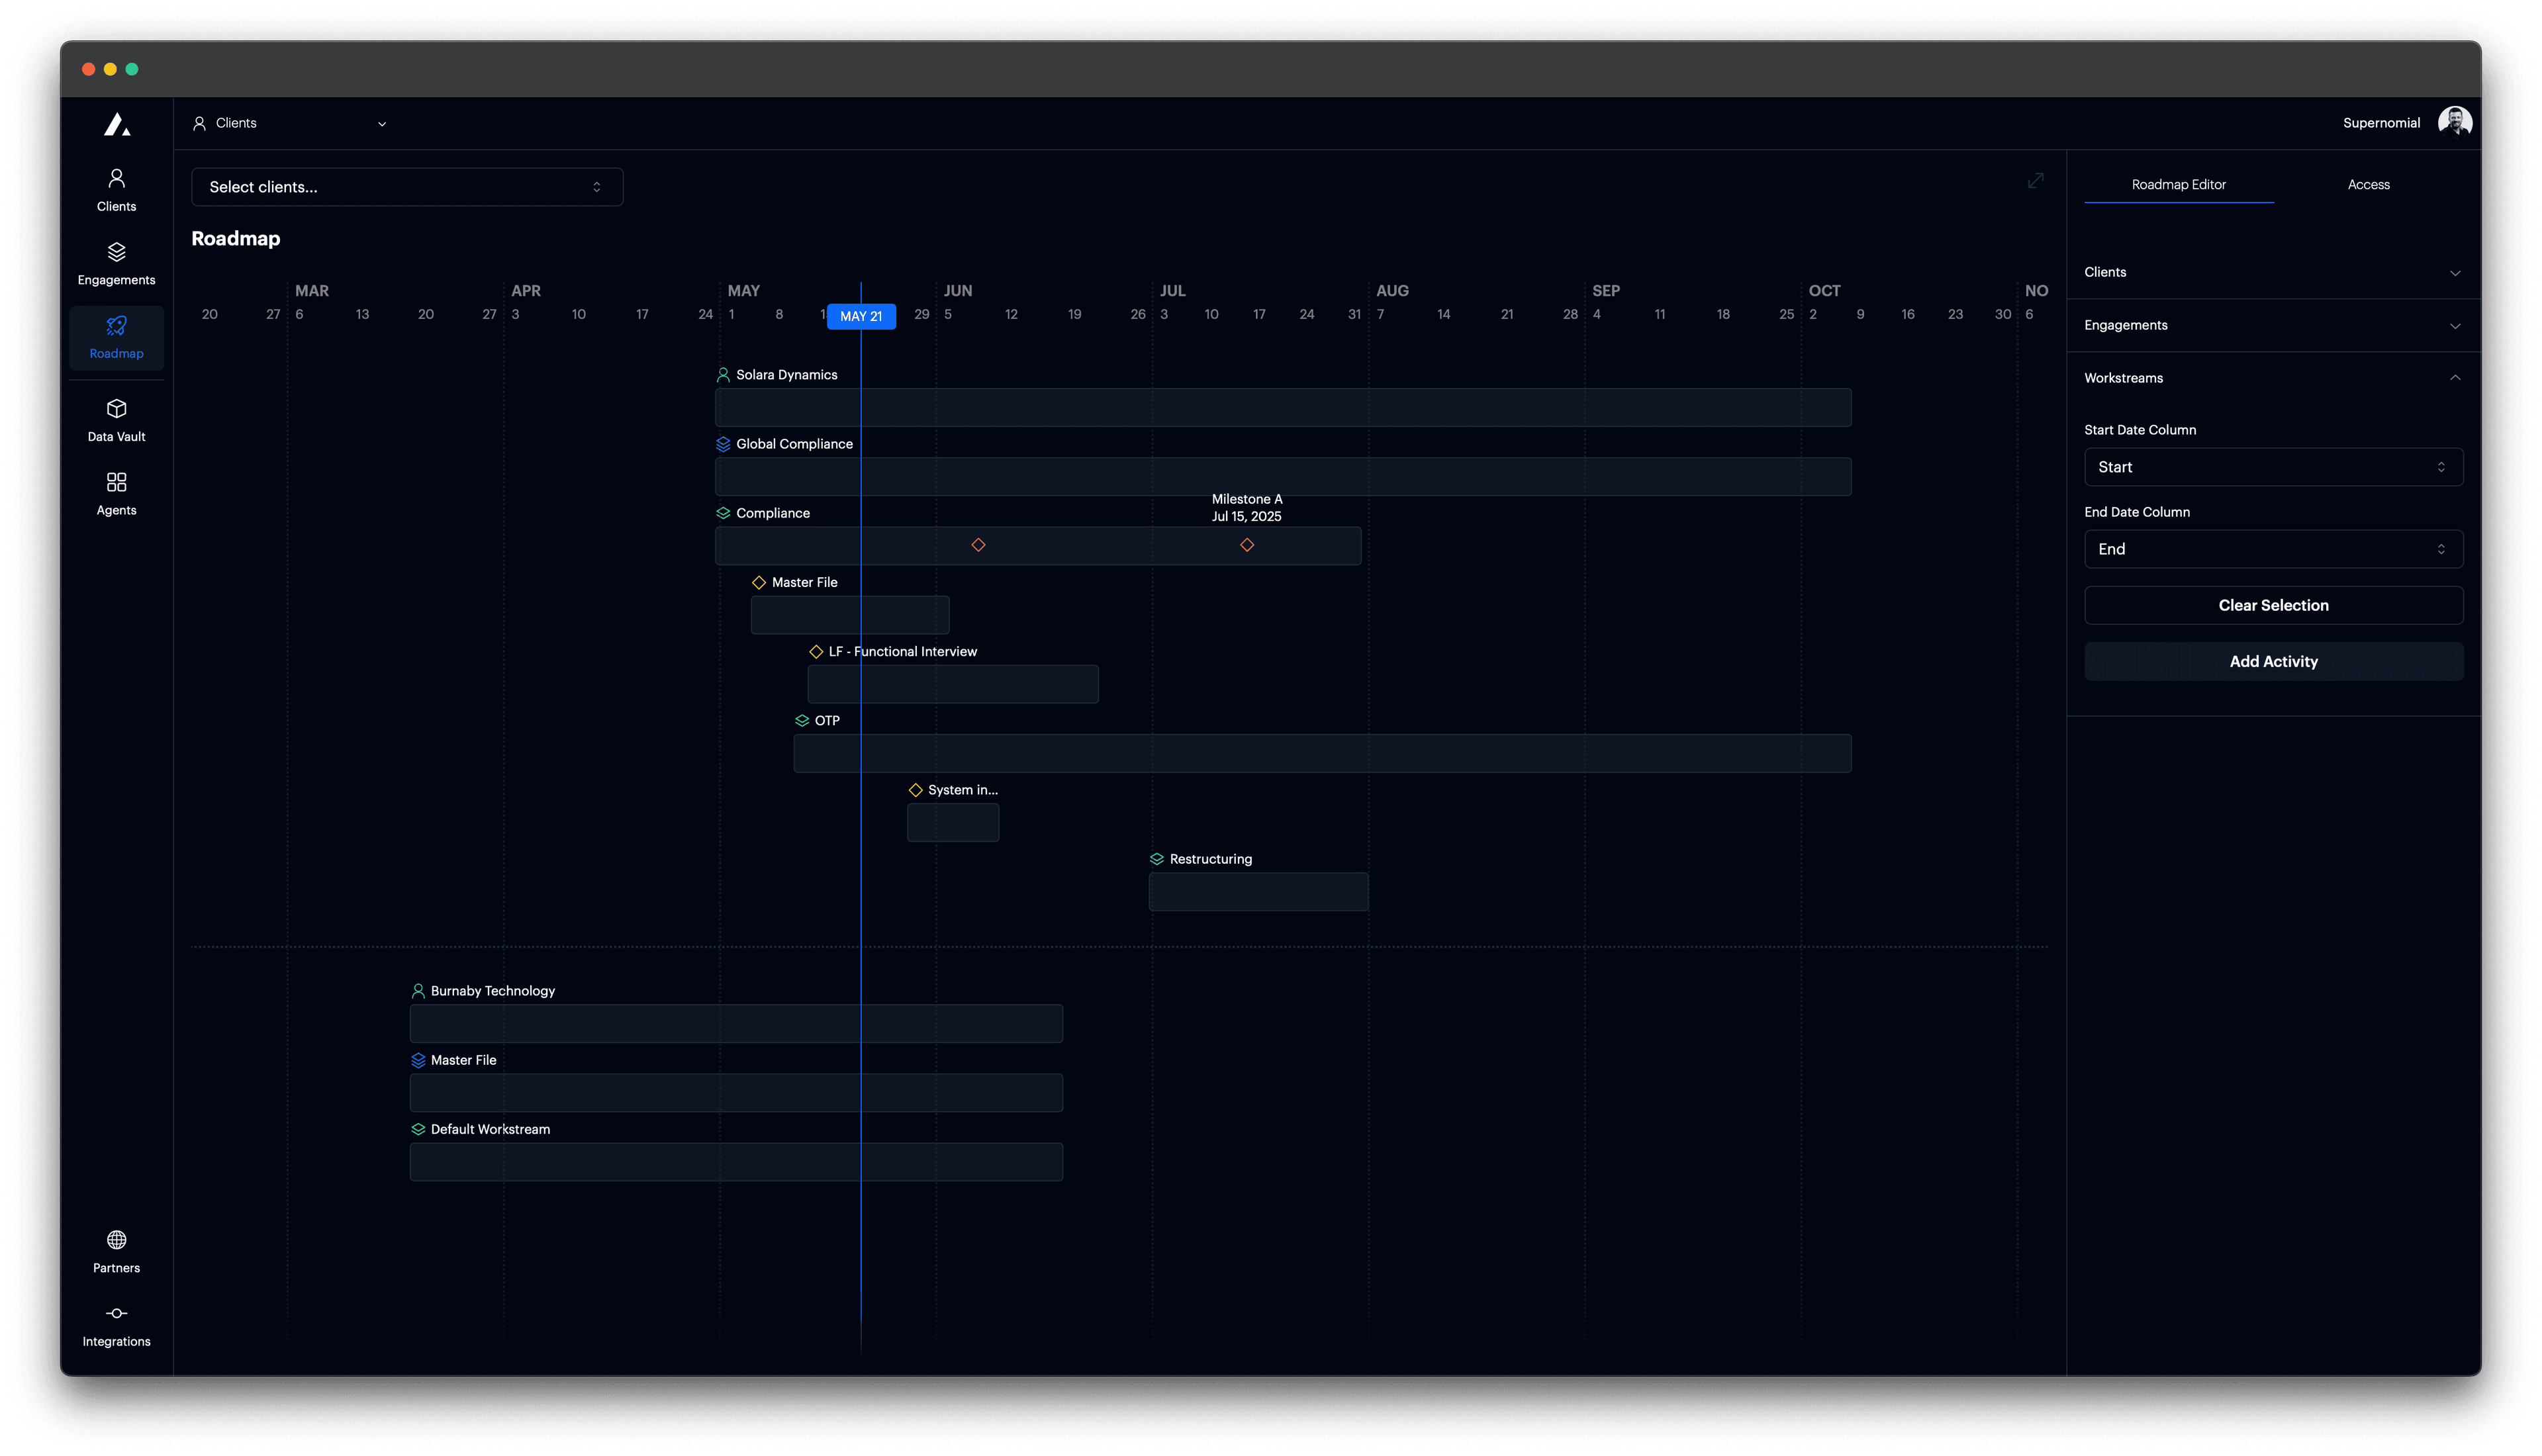Screen dimensions: 2542x1456
Task: Select the Roadmap Editor tab
Action: (x=2178, y=184)
